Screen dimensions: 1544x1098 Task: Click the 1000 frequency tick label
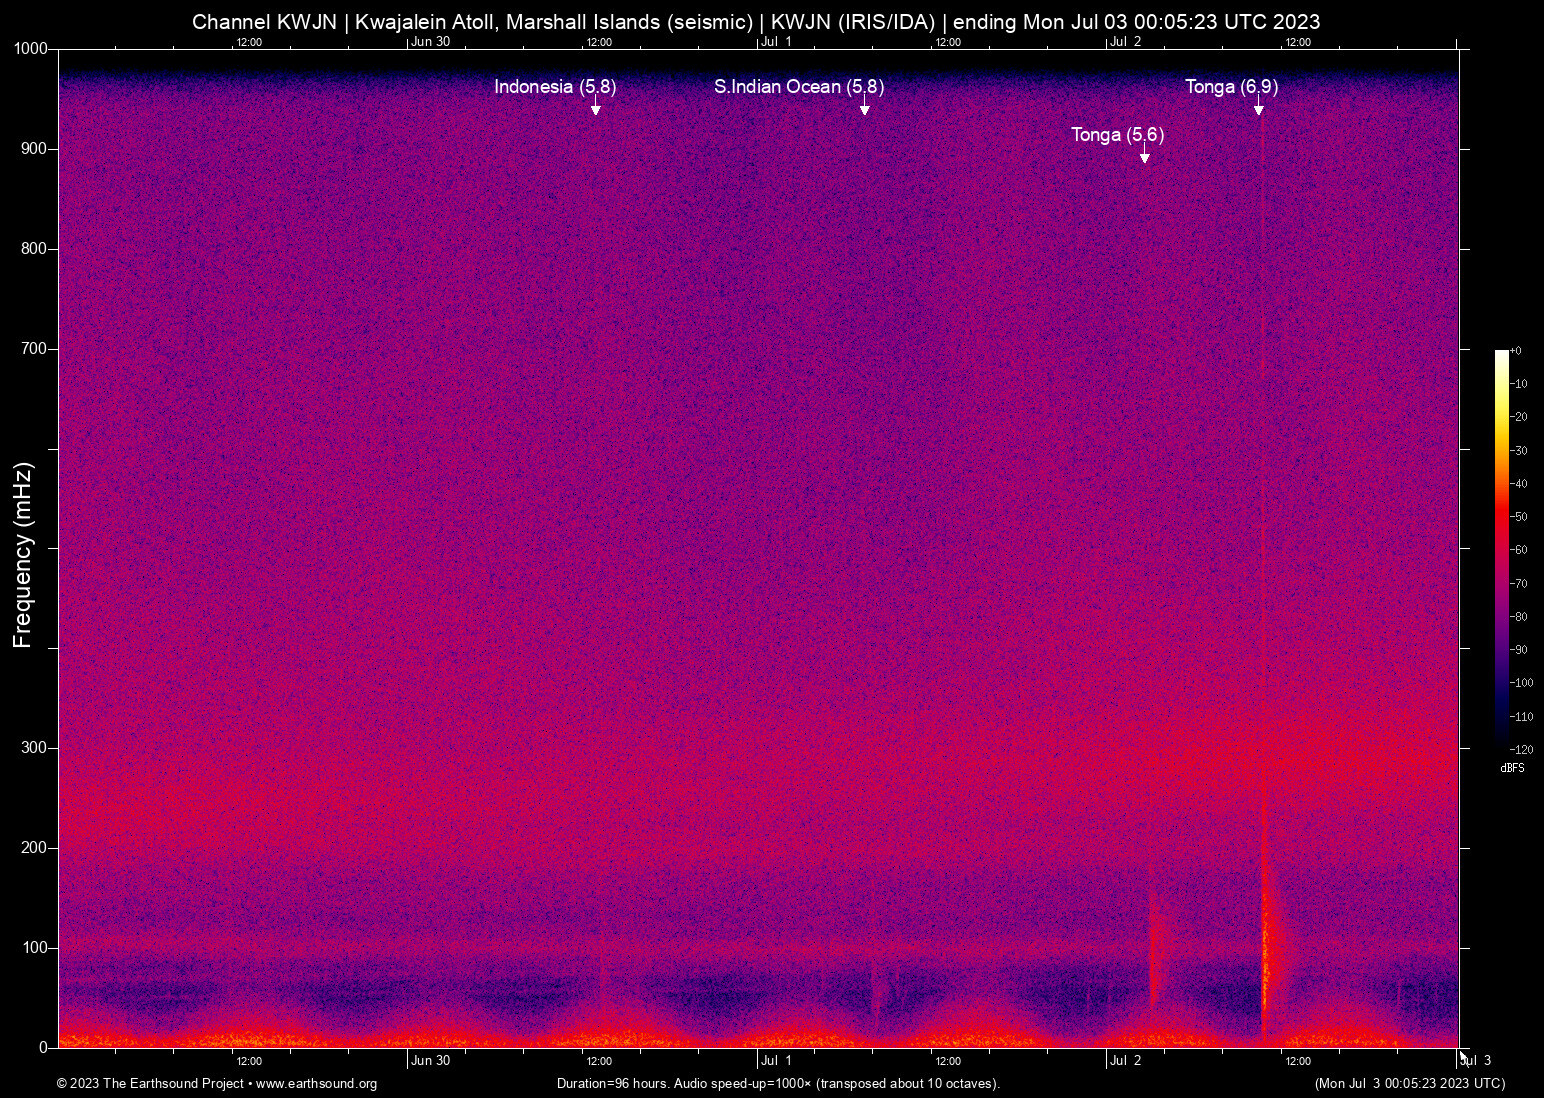coord(31,49)
